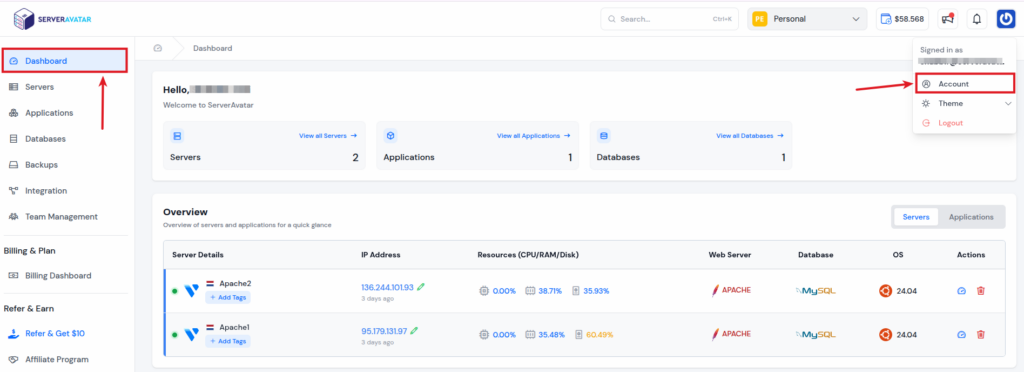Open Team Management in the sidebar
Screen dimensions: 1024x372
[x=61, y=217]
